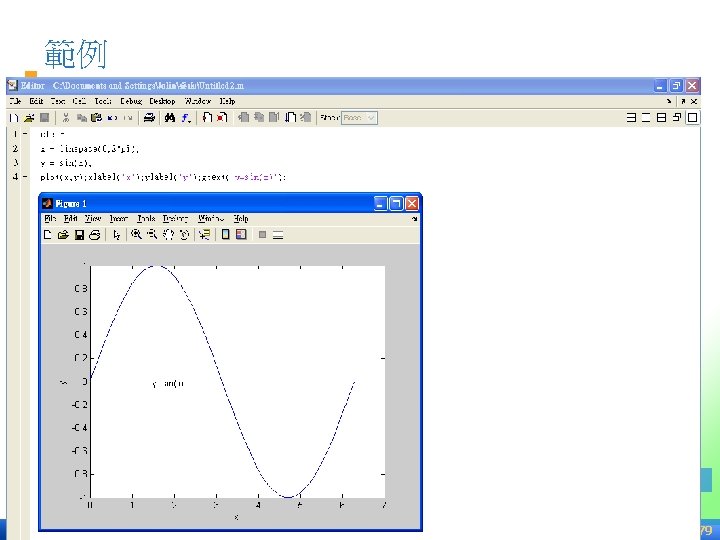
Task: Open the Figure 1 Insert menu
Action: (x=119, y=219)
